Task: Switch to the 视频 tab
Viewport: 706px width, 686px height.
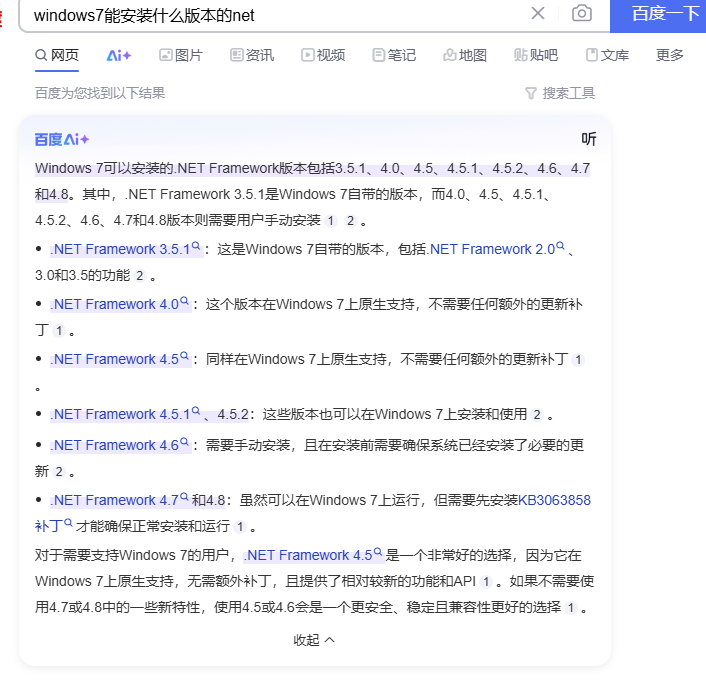Action: [x=323, y=55]
